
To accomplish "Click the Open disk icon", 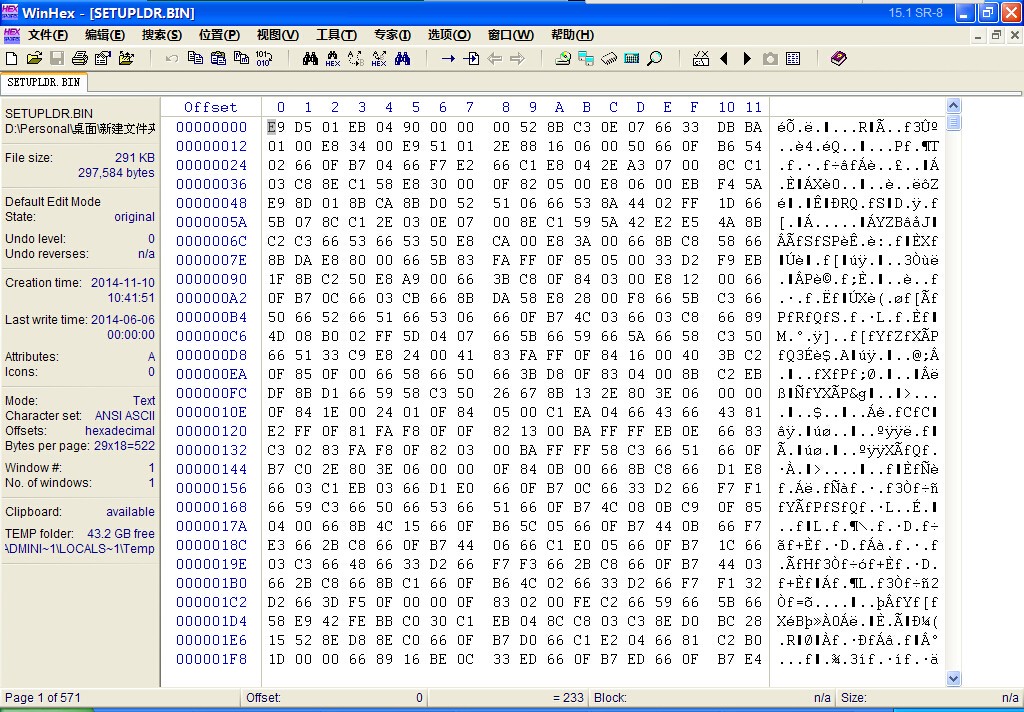I will [563, 59].
